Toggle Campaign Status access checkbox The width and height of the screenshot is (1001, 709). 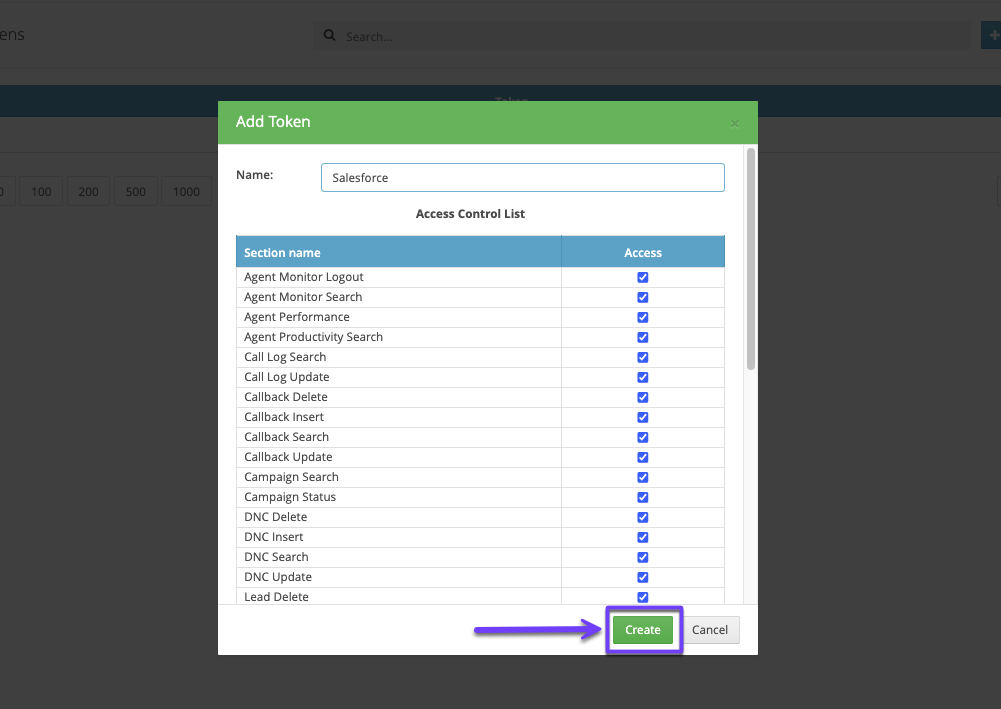point(643,497)
